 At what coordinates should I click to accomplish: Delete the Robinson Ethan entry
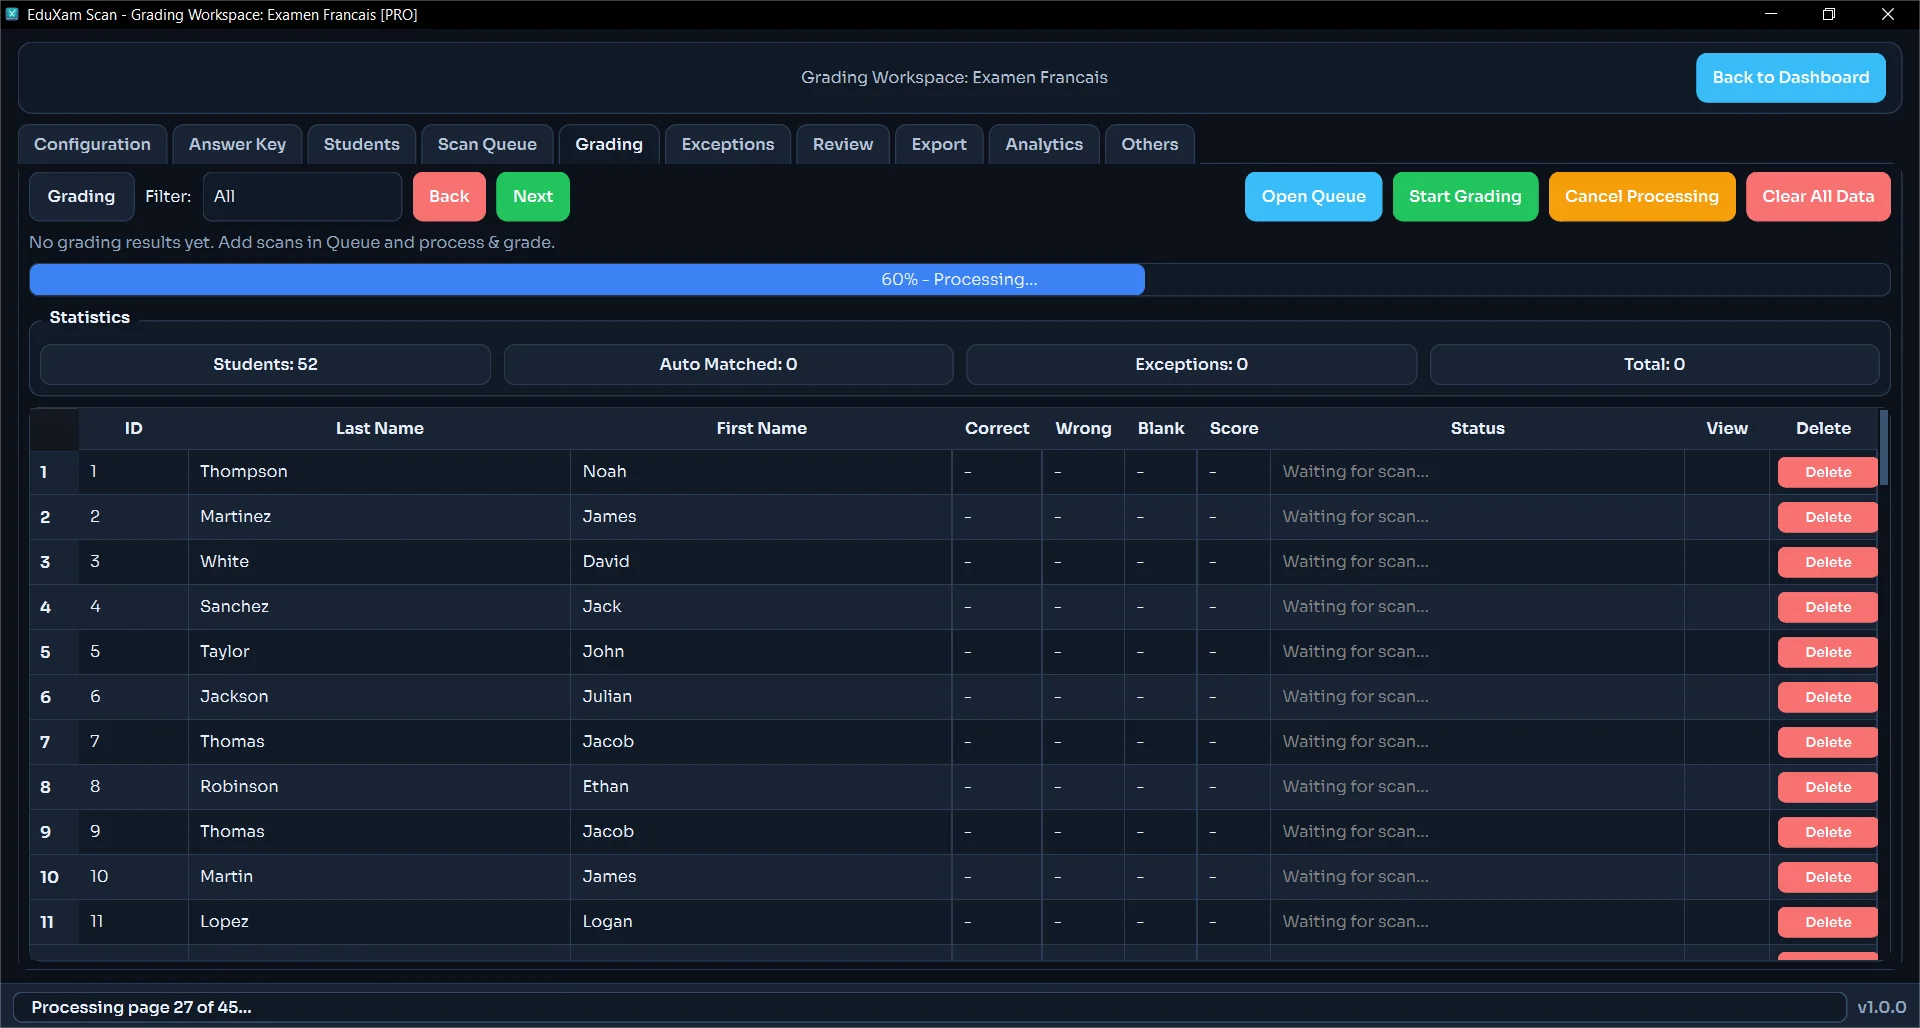click(1827, 787)
